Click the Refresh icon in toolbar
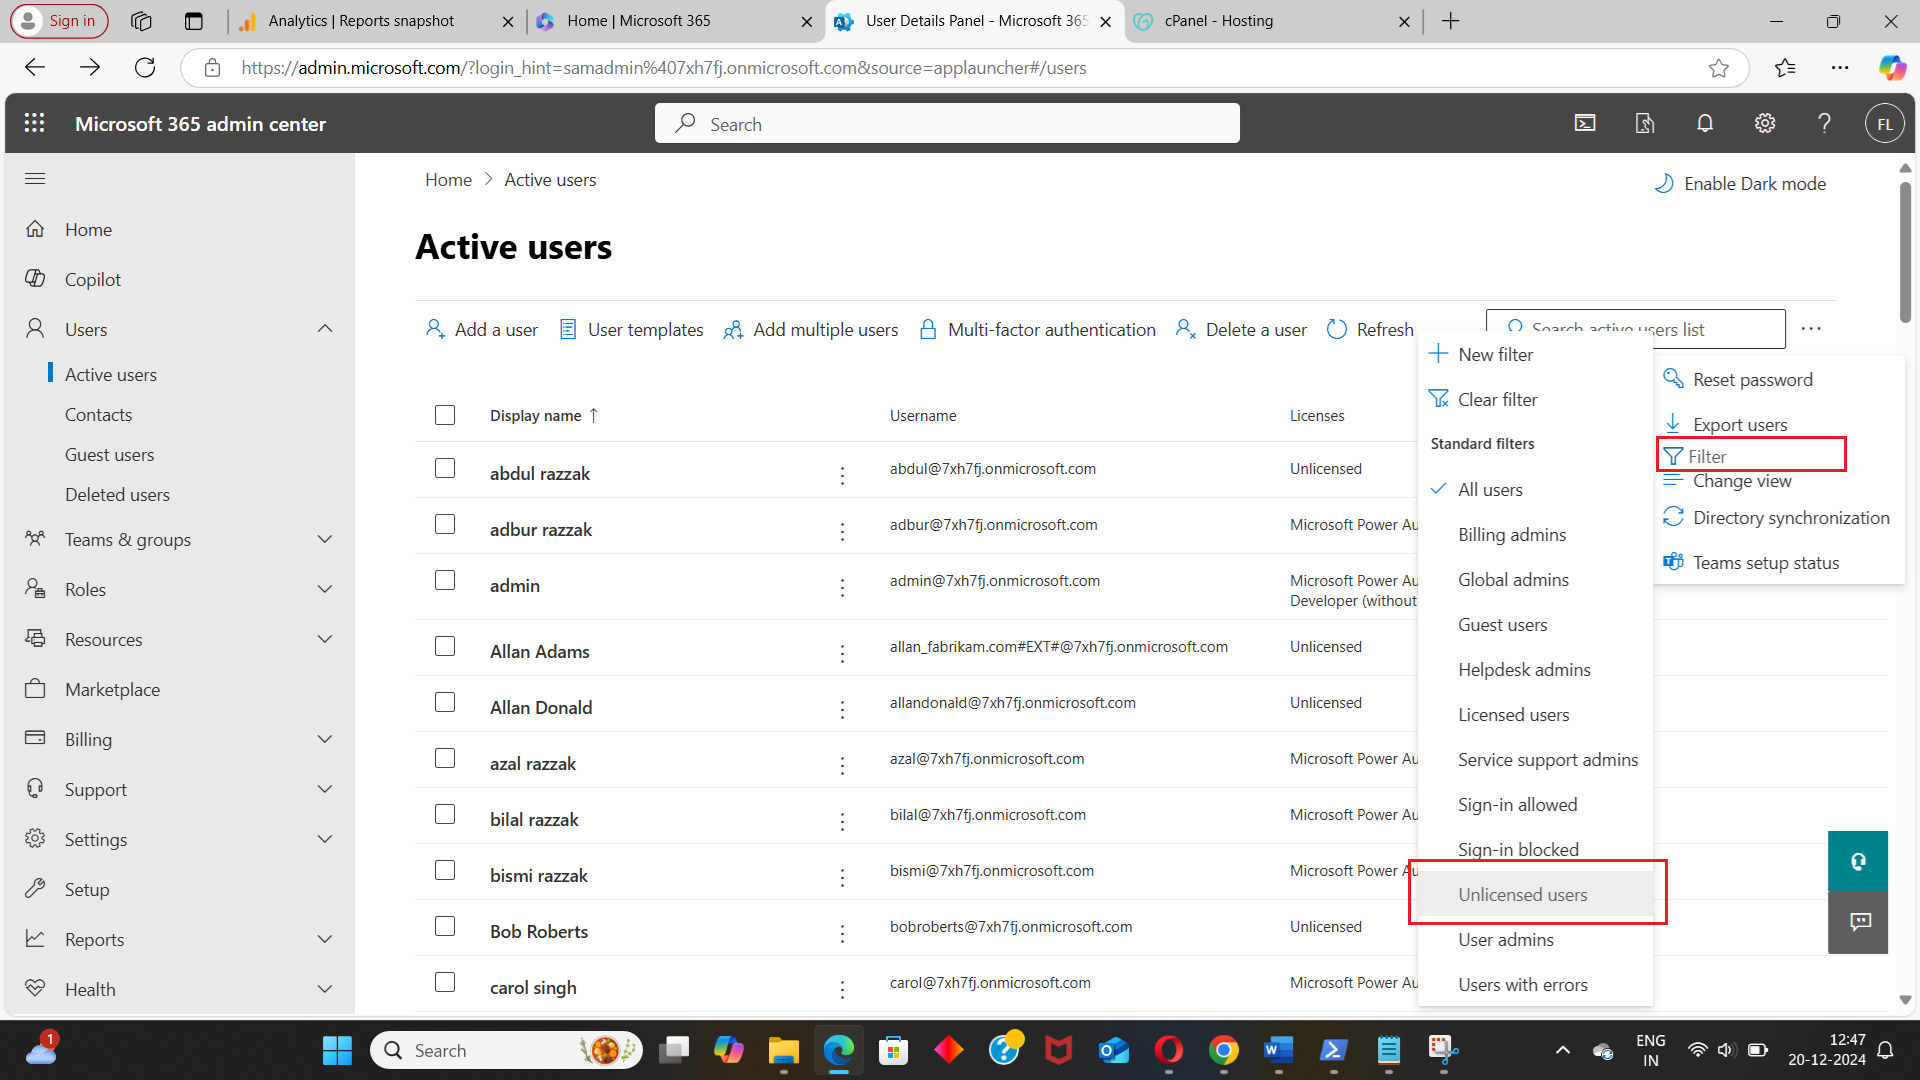This screenshot has width=1920, height=1080. [x=1337, y=329]
